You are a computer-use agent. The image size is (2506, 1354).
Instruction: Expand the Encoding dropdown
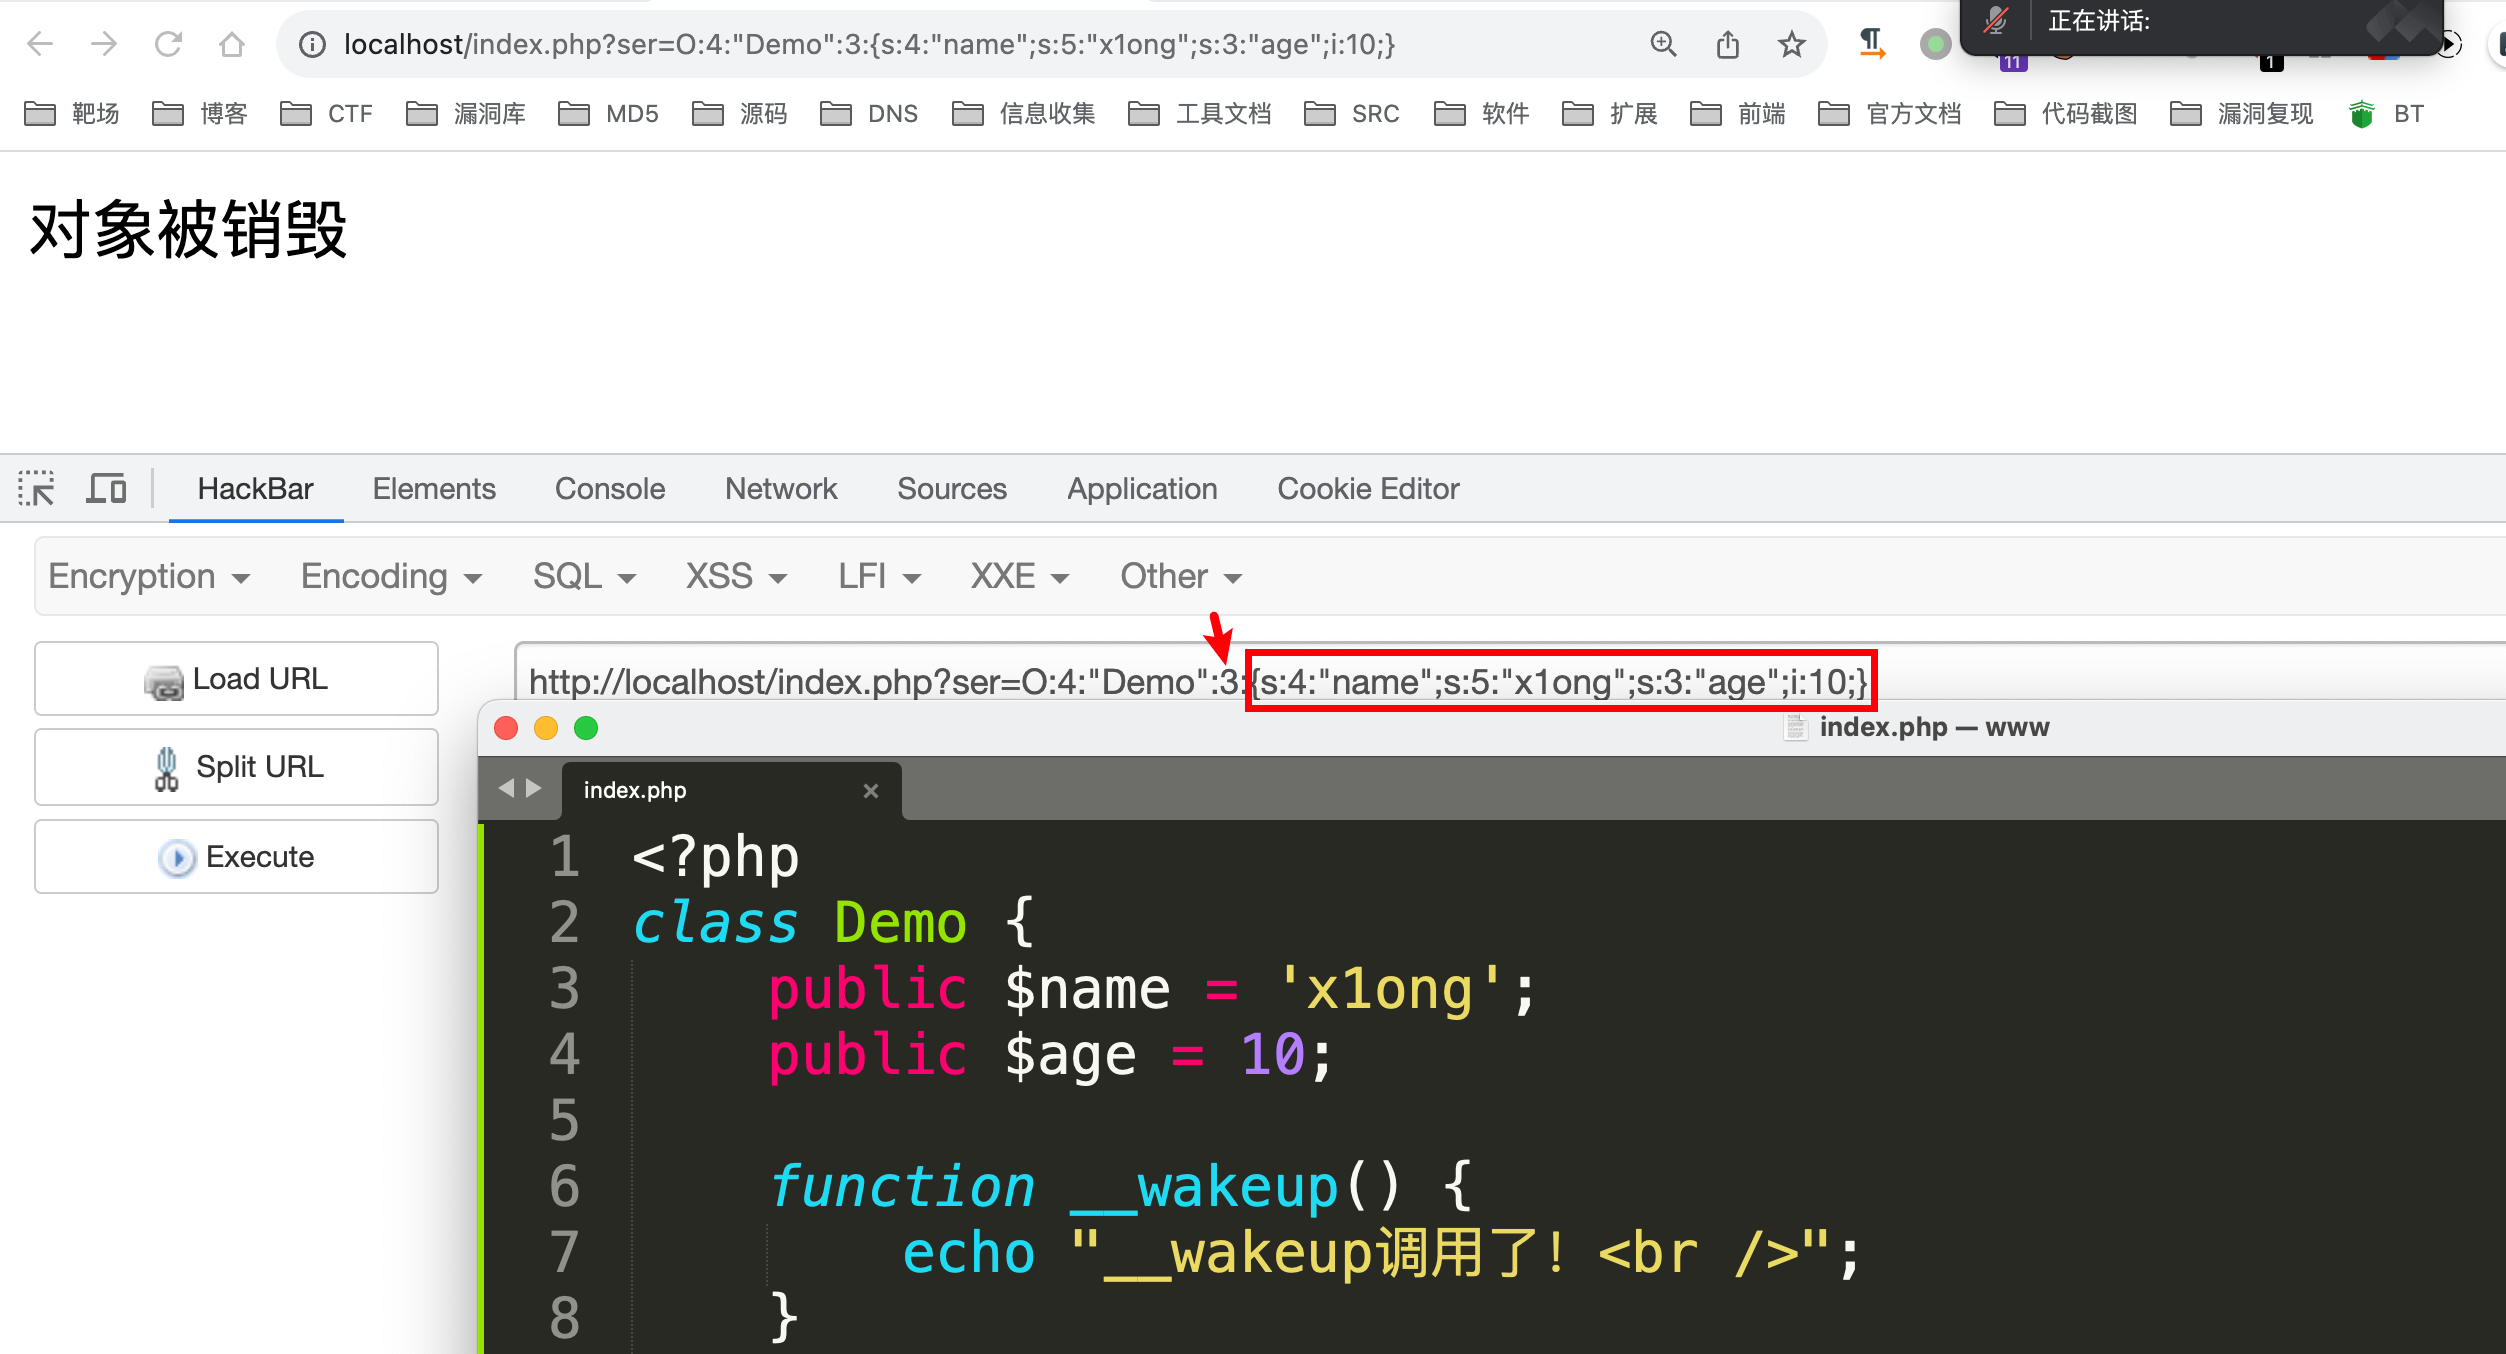tap(392, 577)
